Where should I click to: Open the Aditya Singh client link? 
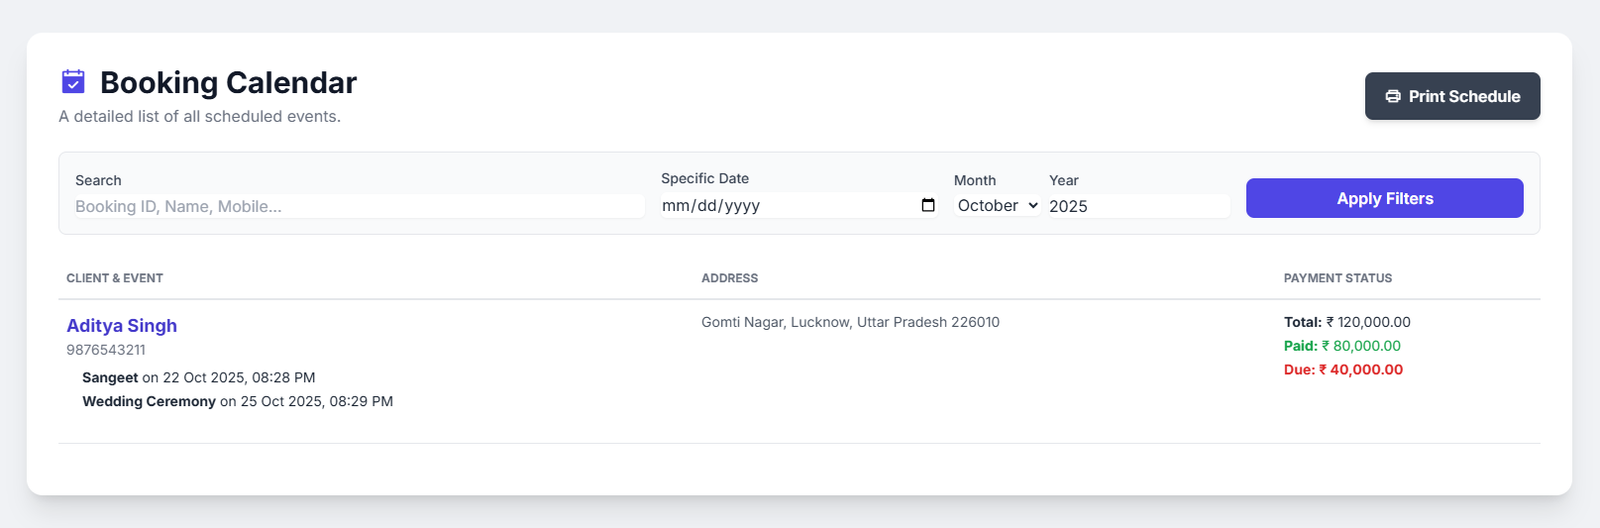(x=121, y=326)
